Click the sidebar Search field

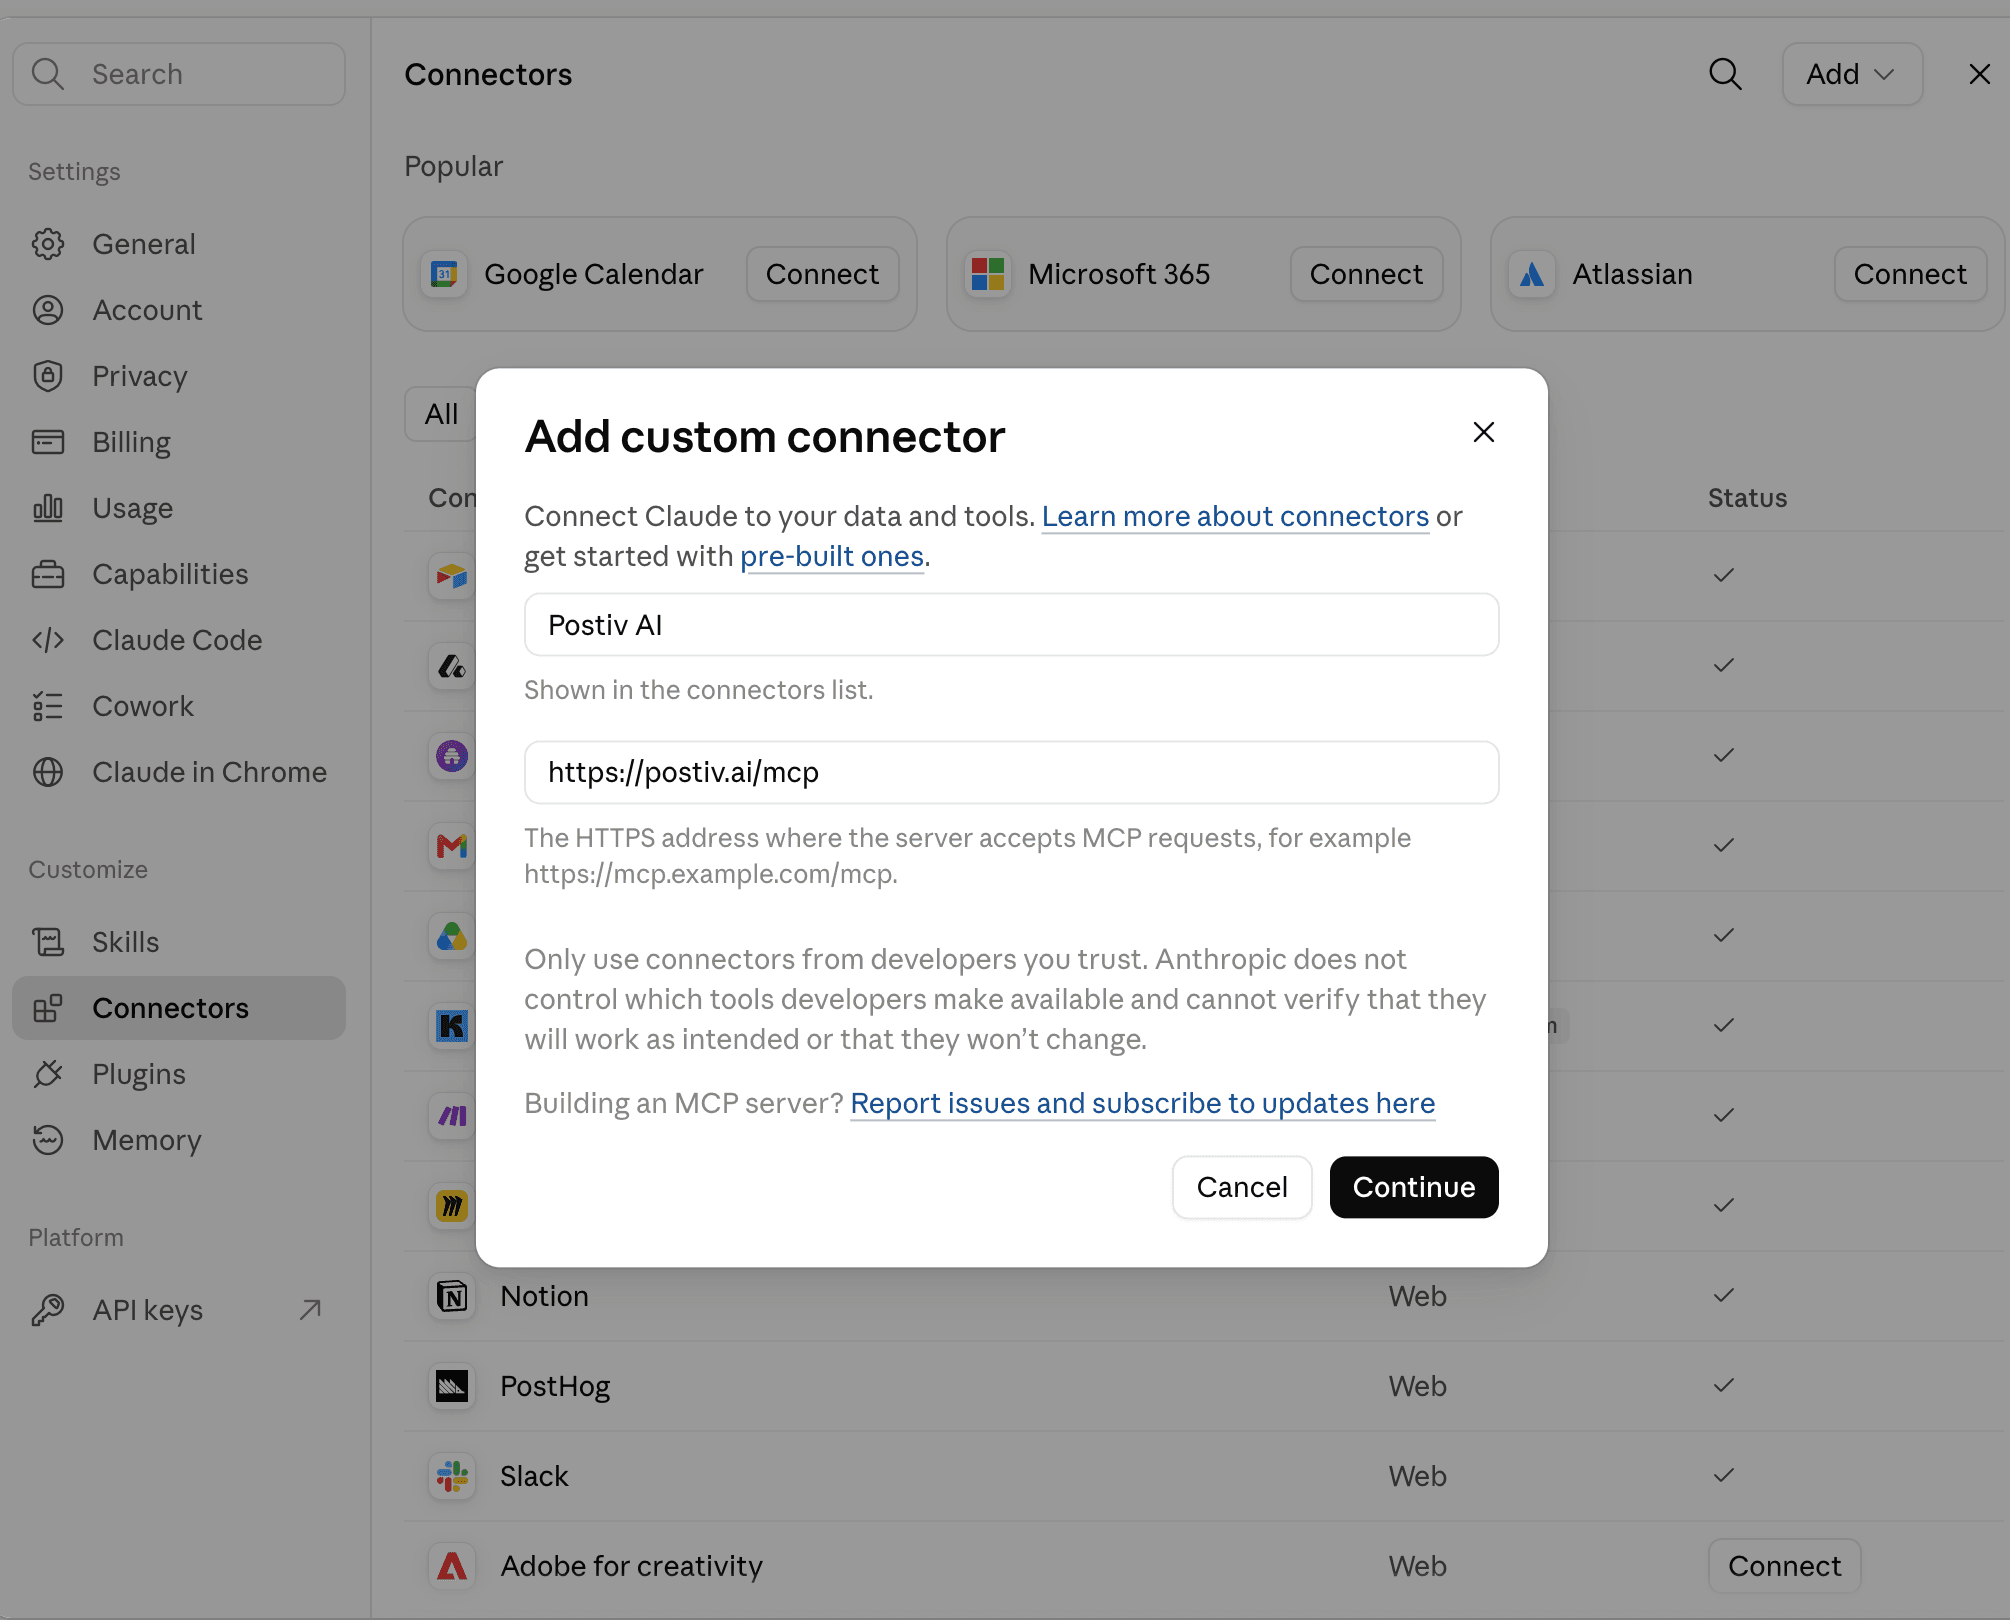pos(179,74)
